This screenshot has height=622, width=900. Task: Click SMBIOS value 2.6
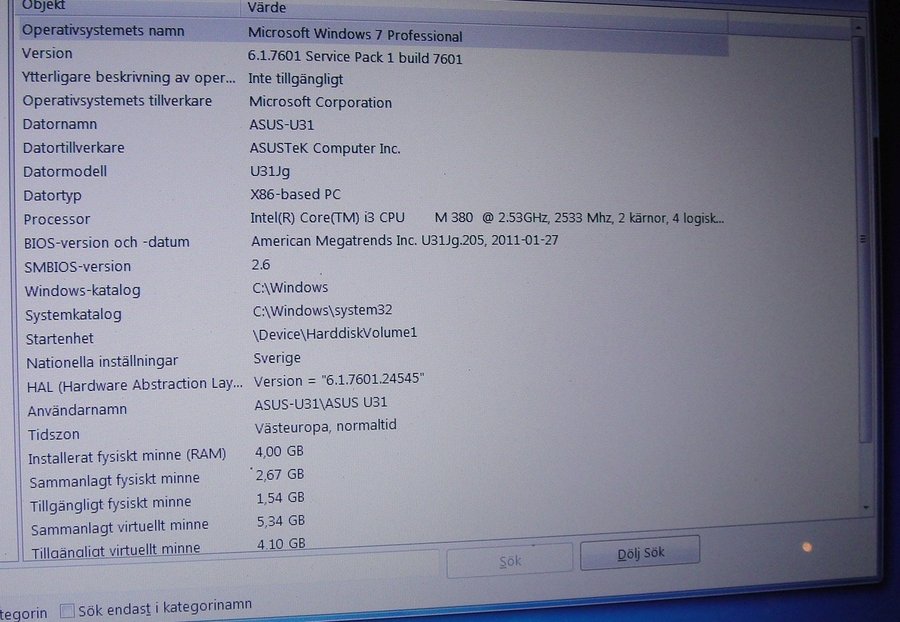tap(261, 265)
